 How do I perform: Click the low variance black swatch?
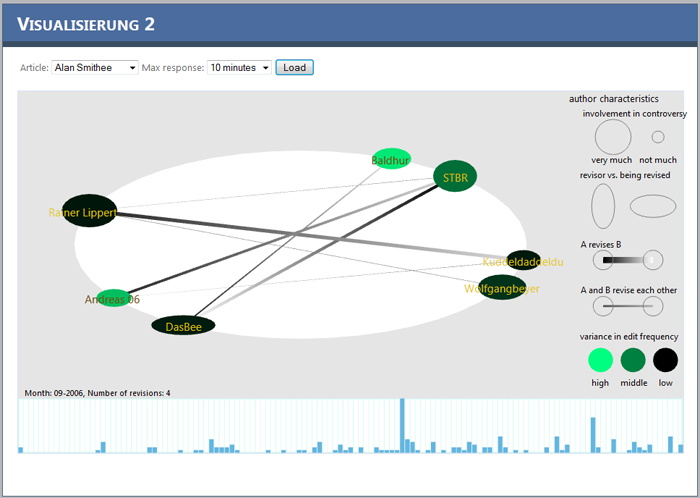click(666, 360)
